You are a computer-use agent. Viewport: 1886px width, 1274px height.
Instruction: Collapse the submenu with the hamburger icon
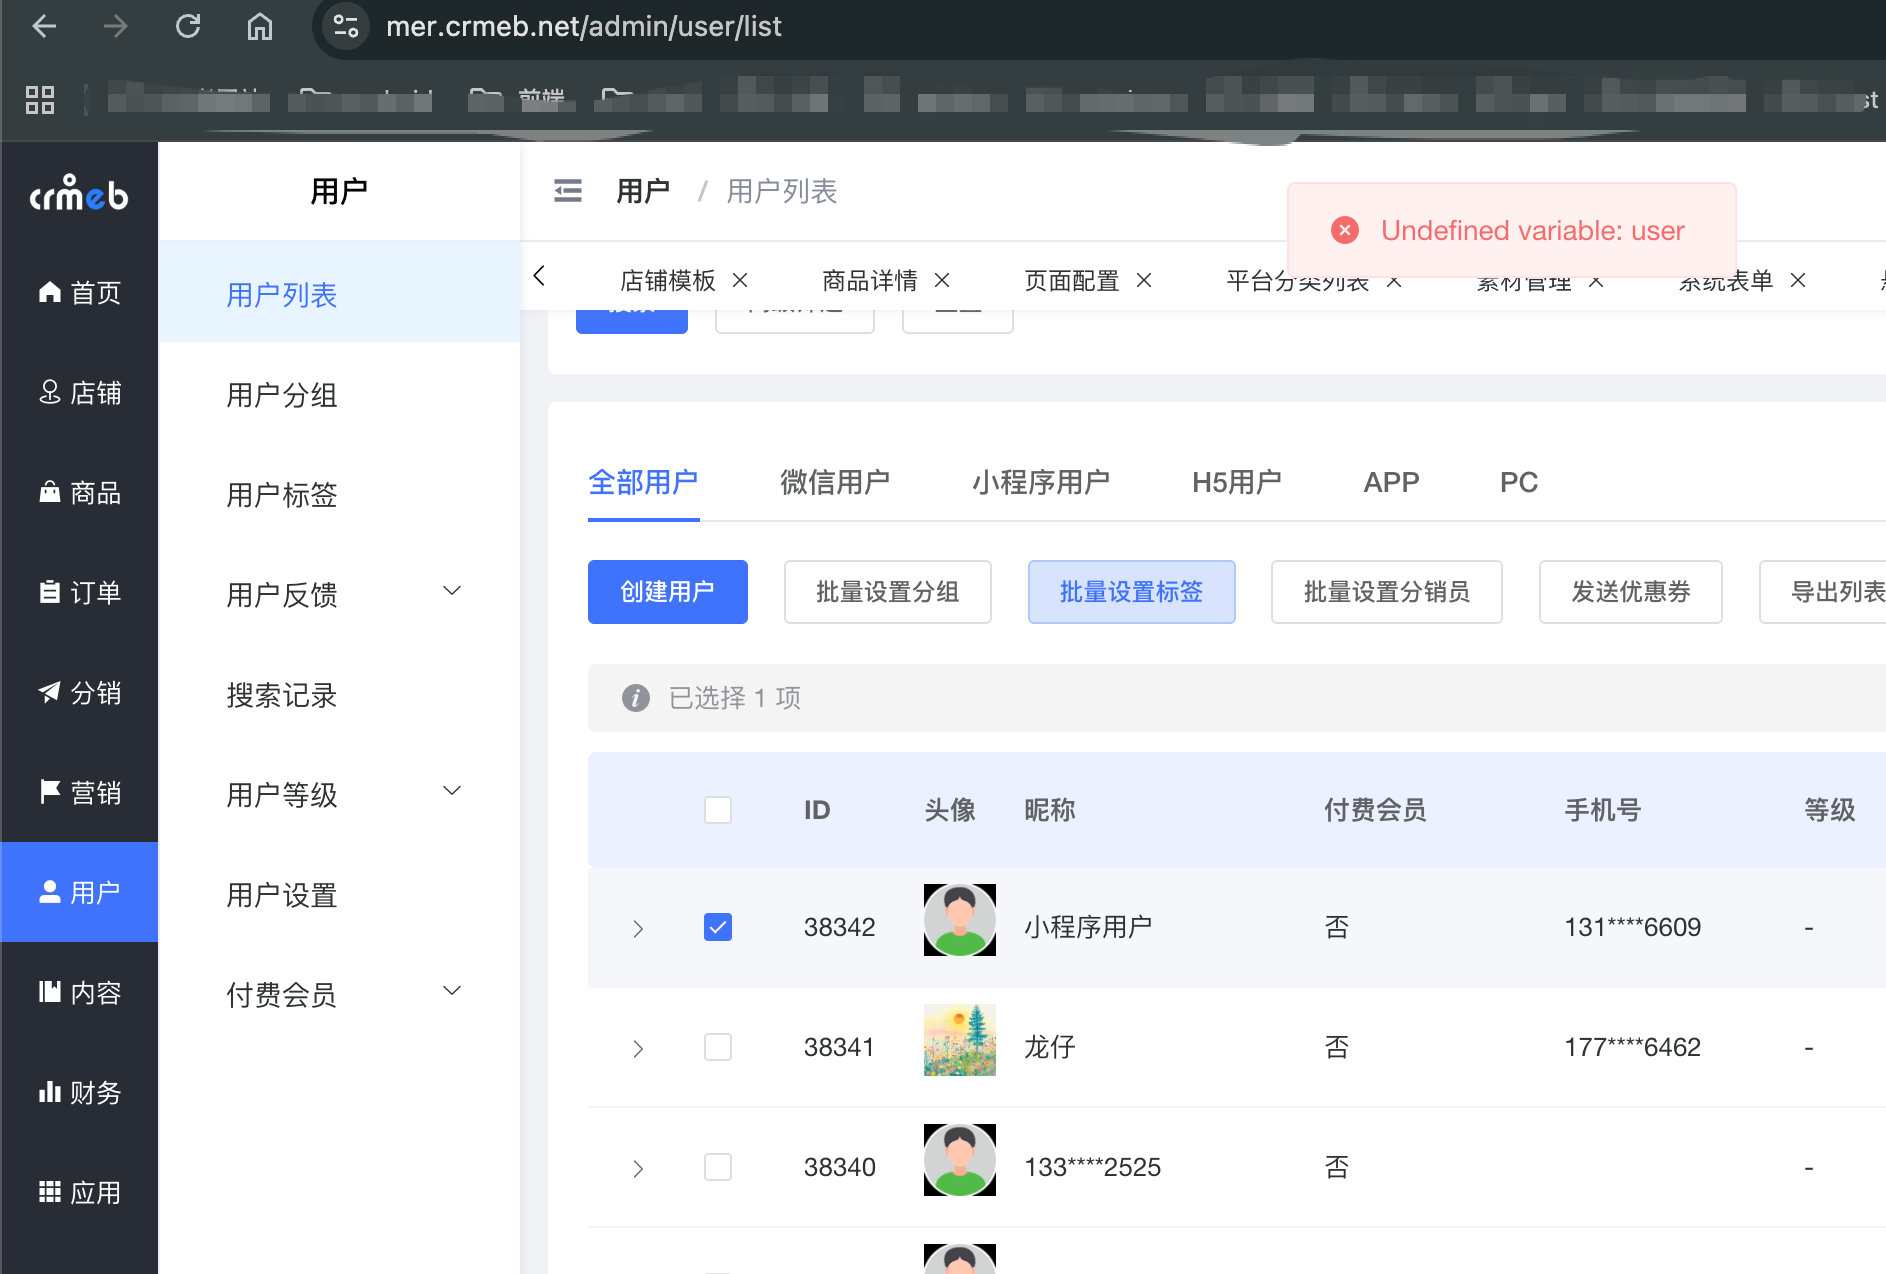(568, 190)
